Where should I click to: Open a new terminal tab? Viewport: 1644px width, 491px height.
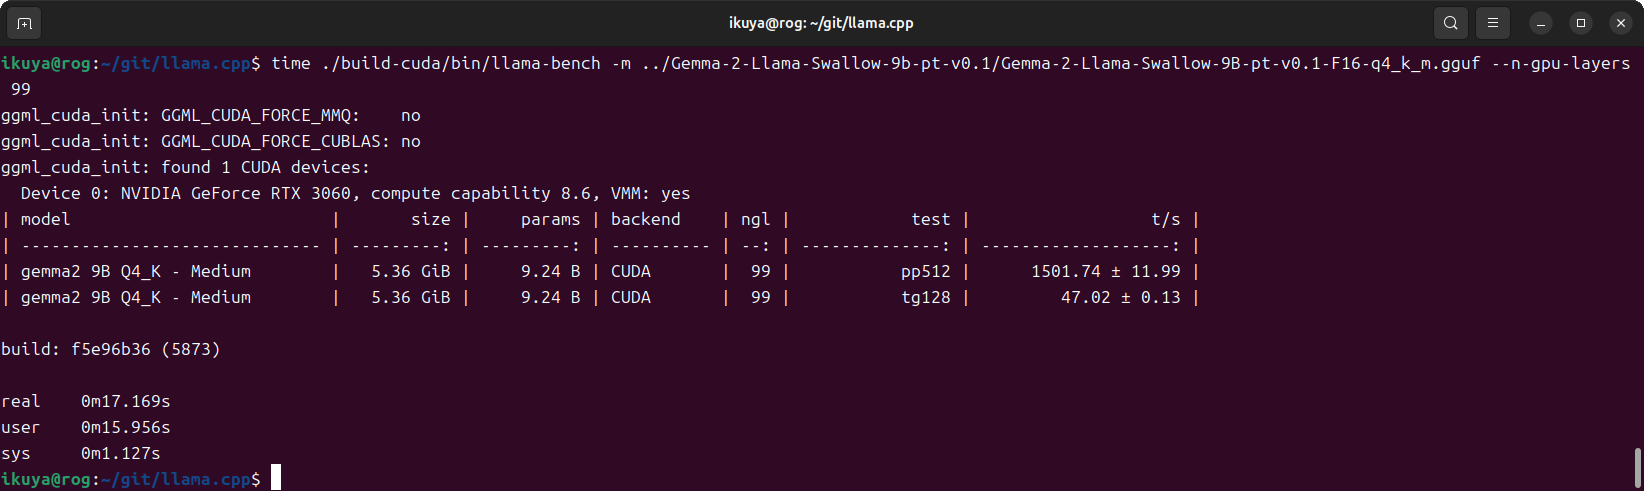[24, 23]
